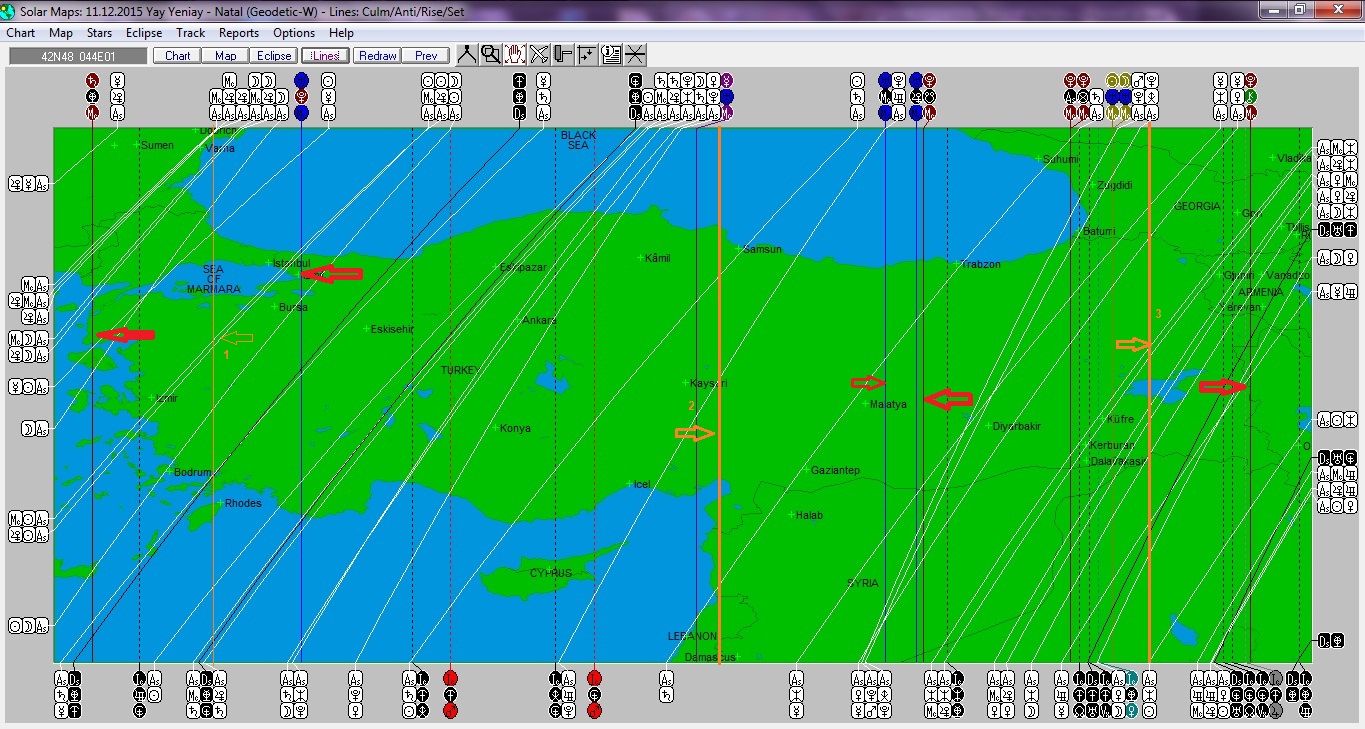Image resolution: width=1365 pixels, height=729 pixels.
Task: Click the crossing lines star icon
Action: pyautogui.click(x=635, y=55)
